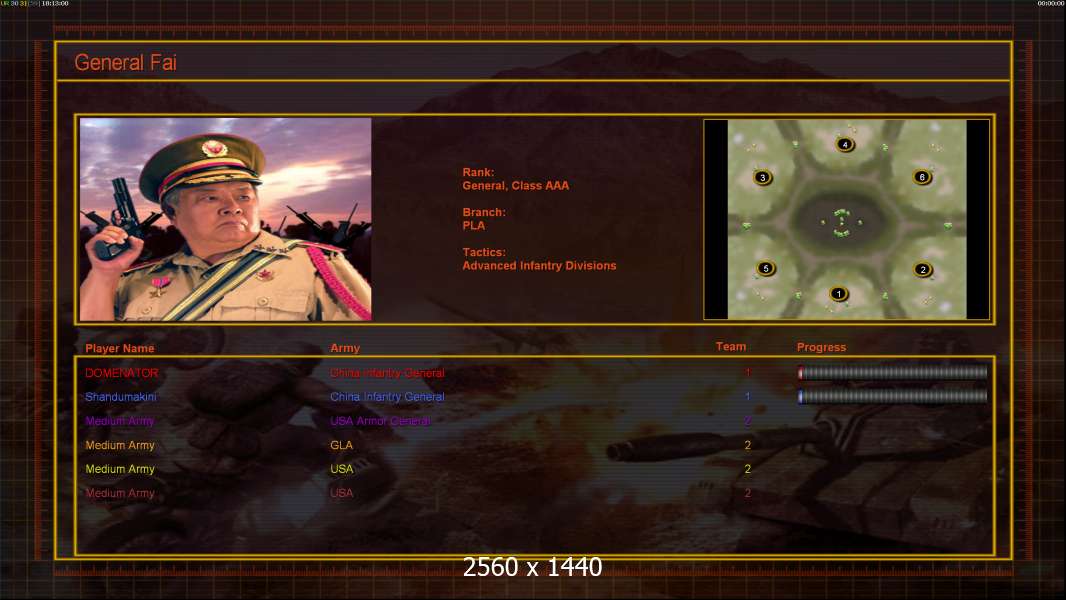Click the "Team" column header
Image resolution: width=1066 pixels, height=600 pixels.
[731, 347]
